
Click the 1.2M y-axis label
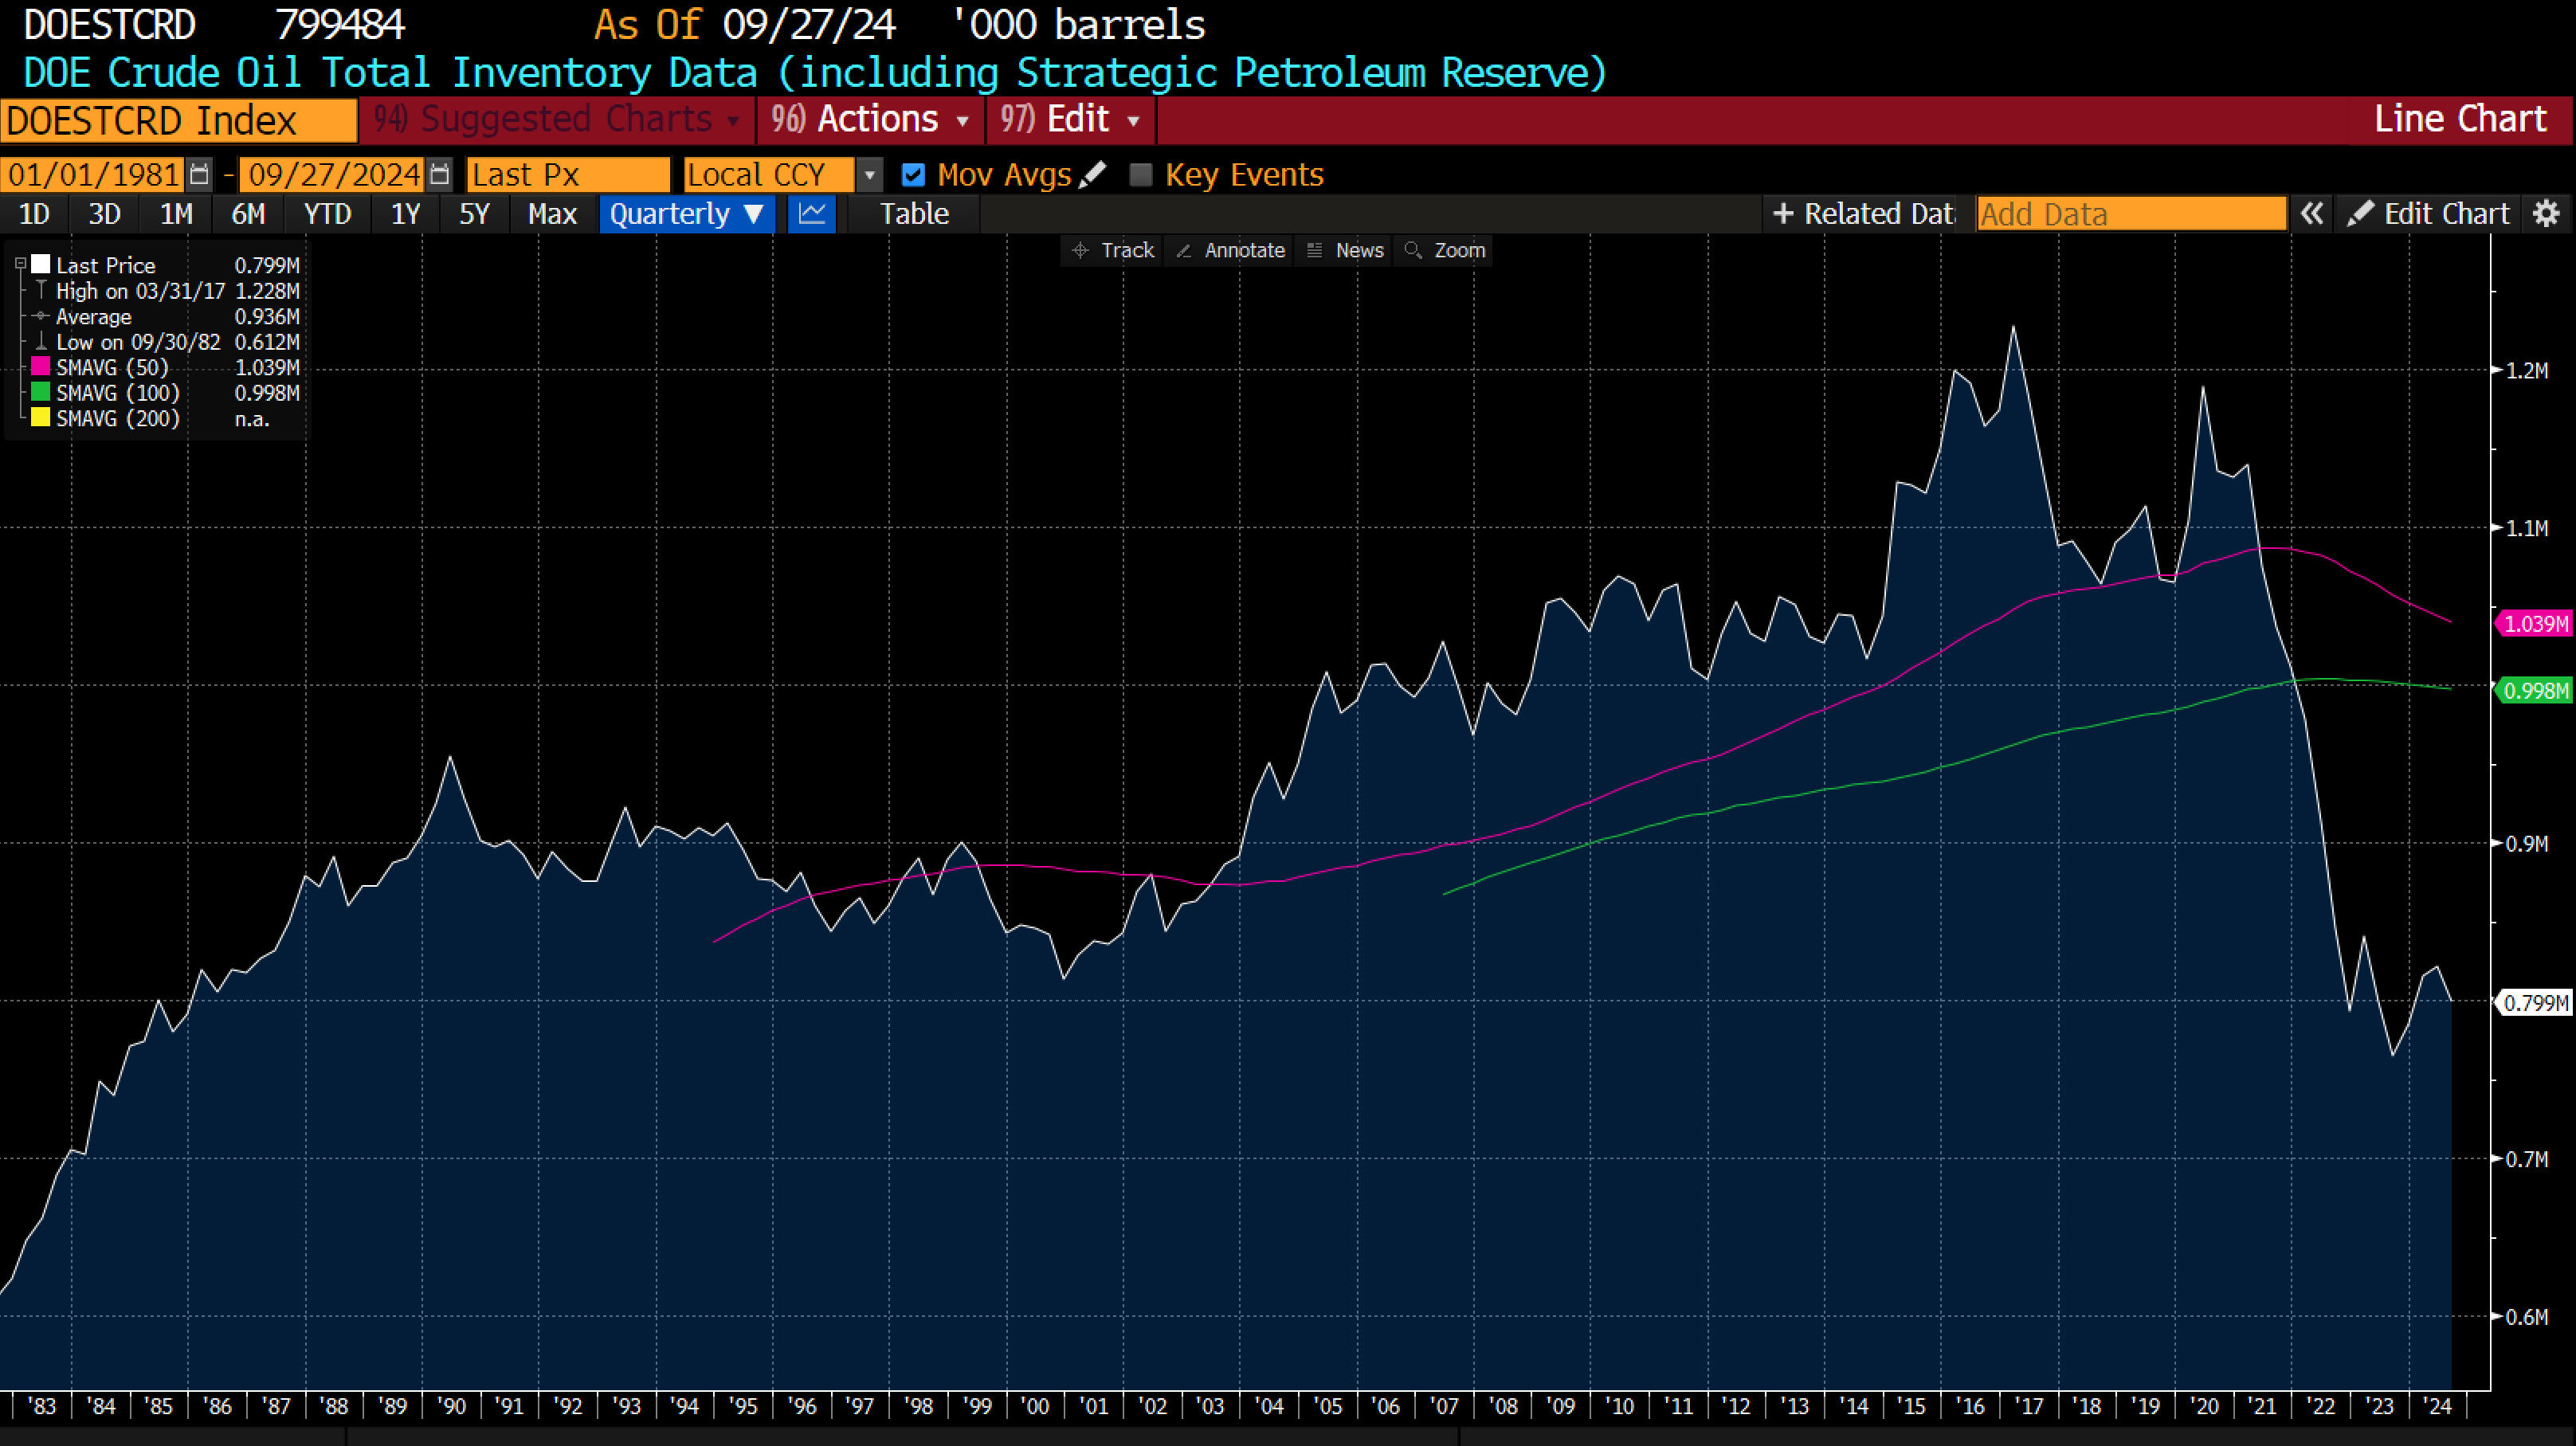coord(2526,370)
